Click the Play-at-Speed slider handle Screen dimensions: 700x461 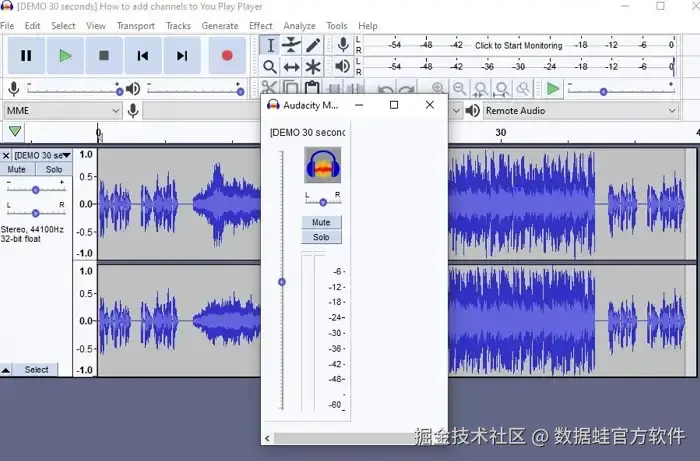[604, 92]
